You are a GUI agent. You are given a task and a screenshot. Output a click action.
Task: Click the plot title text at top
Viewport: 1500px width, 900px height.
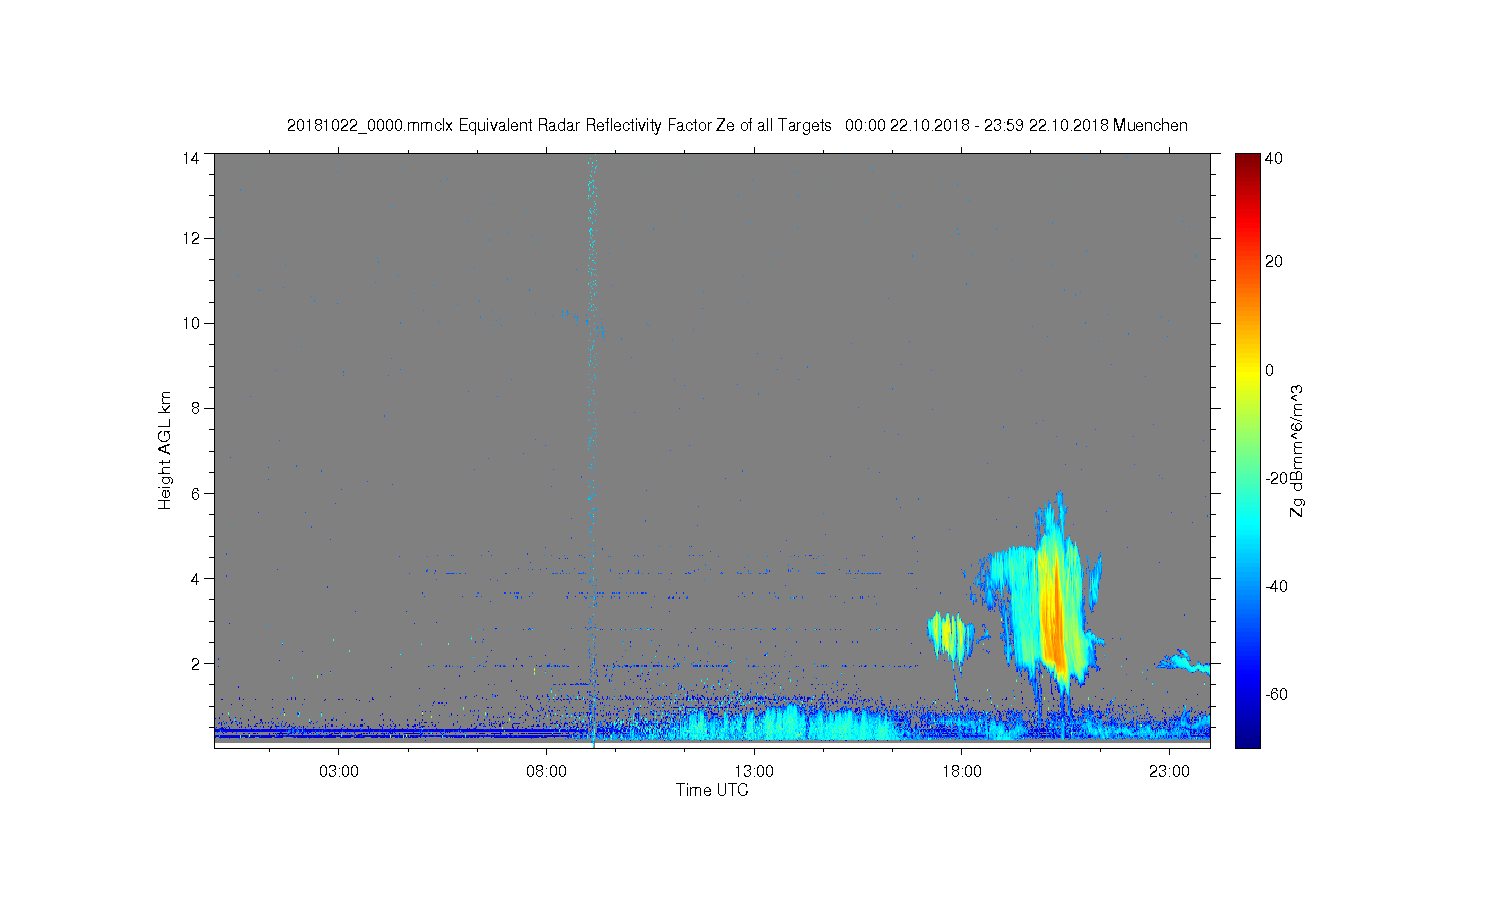click(737, 126)
